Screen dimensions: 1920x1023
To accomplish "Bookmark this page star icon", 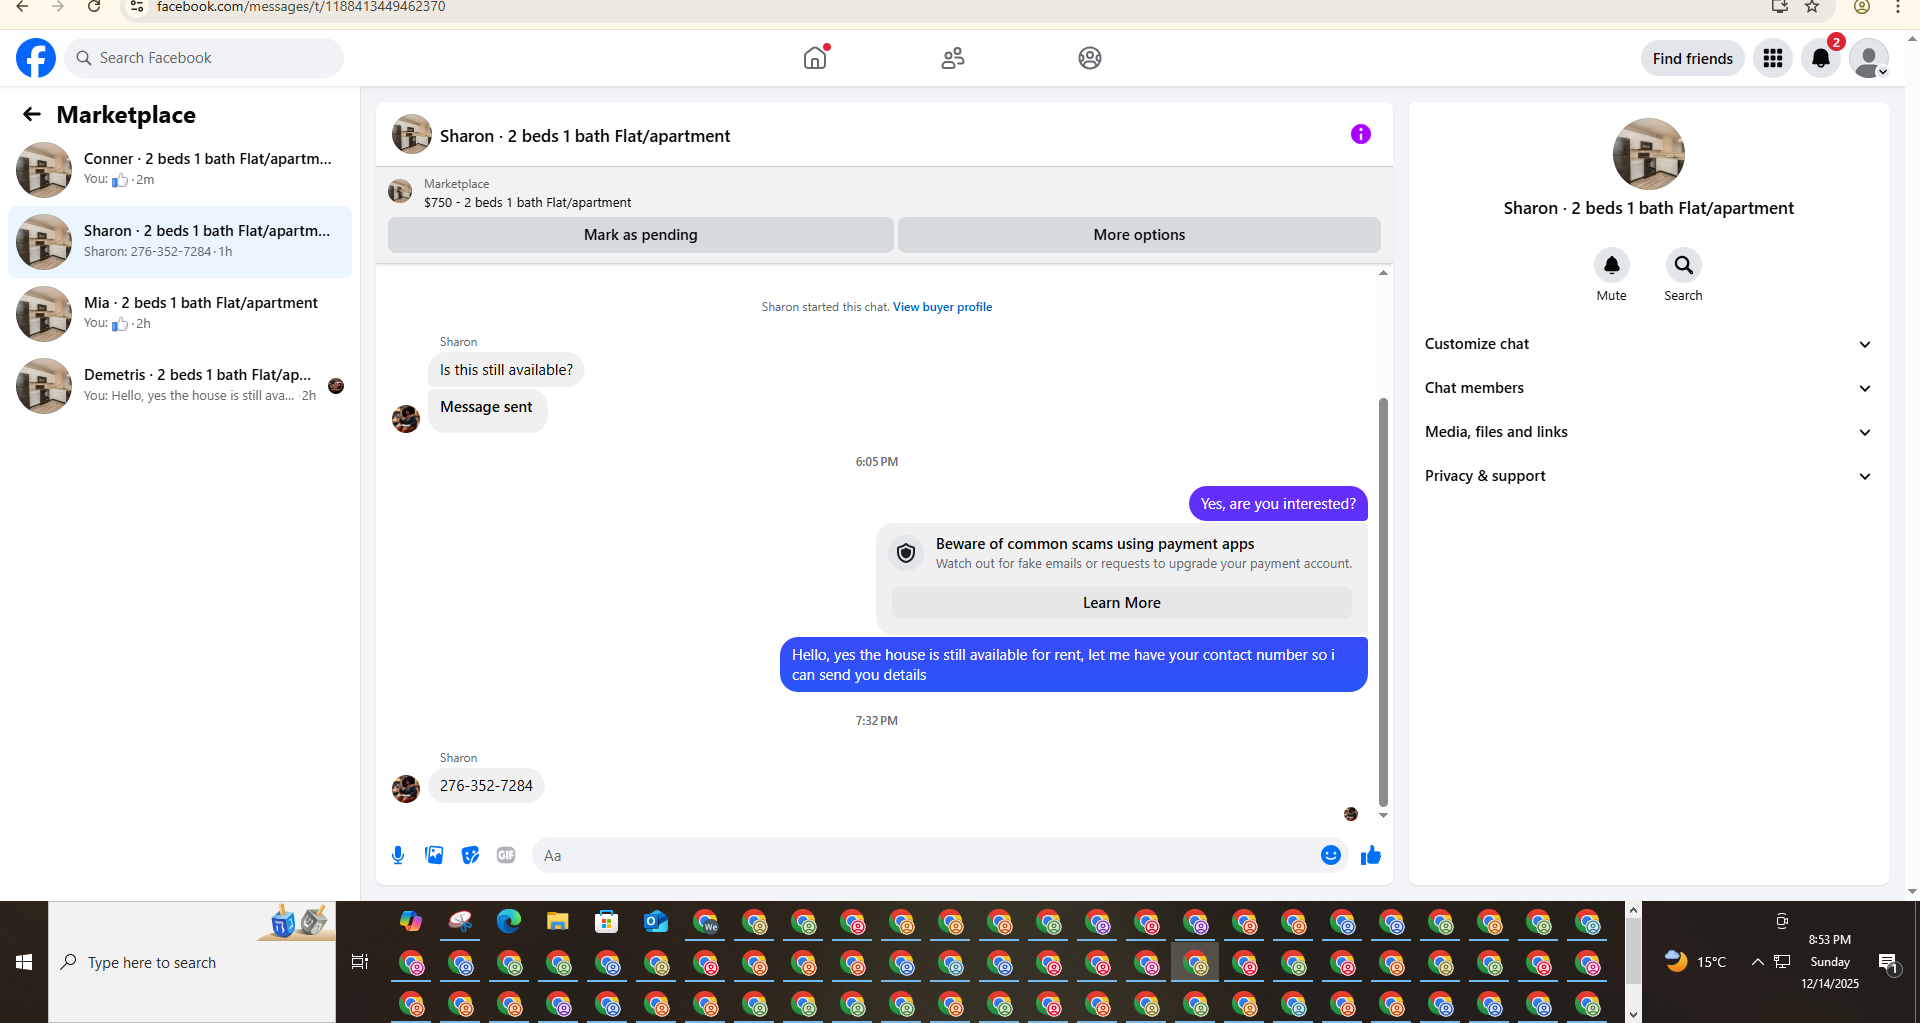I will pyautogui.click(x=1812, y=7).
